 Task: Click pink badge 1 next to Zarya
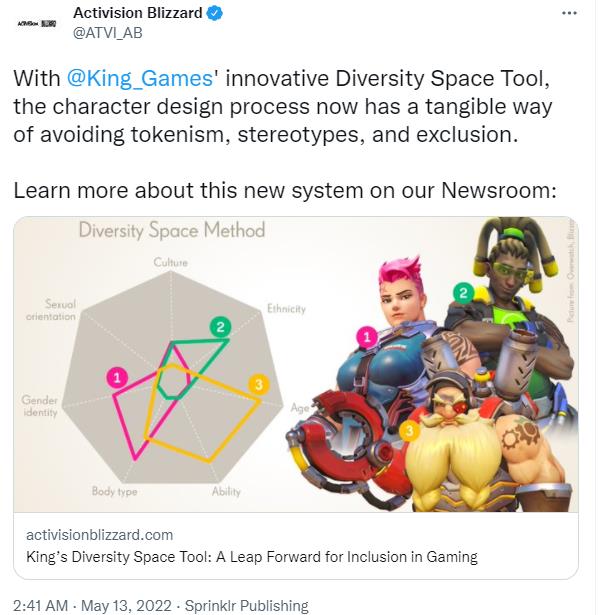click(x=367, y=338)
